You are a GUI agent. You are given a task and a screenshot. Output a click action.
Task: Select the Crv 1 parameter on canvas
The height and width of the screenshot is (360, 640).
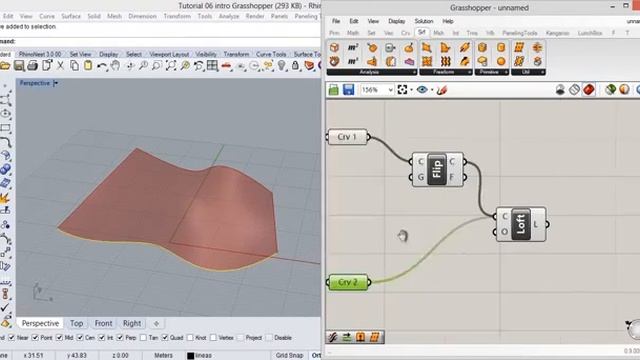pos(347,137)
